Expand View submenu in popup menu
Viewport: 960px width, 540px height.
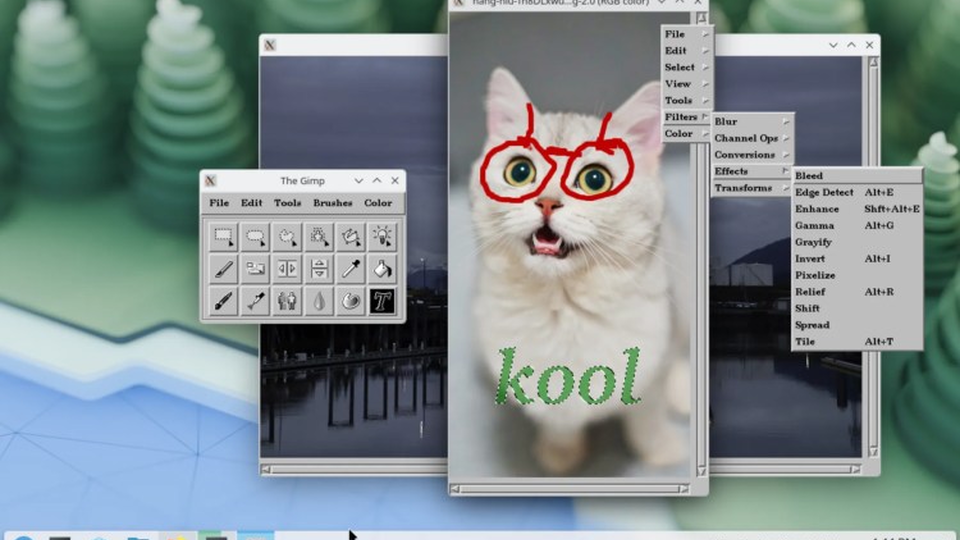pyautogui.click(x=685, y=84)
